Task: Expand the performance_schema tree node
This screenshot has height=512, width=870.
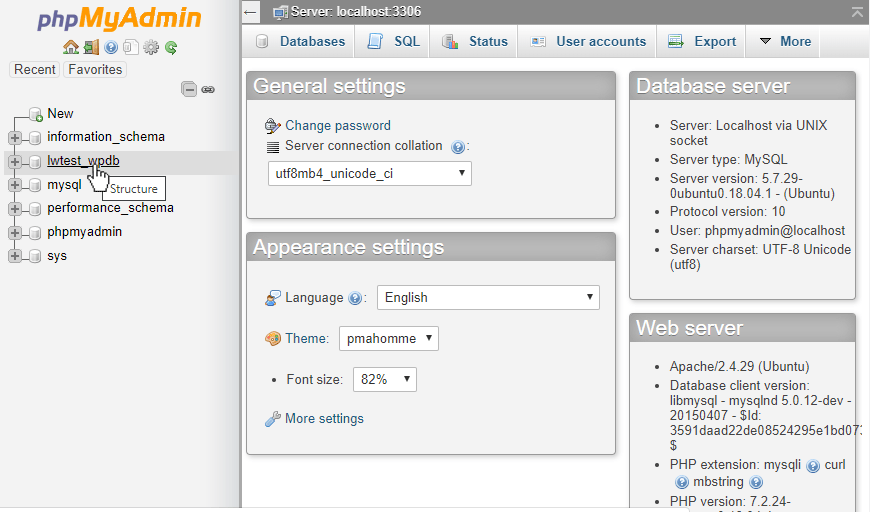Action: tap(15, 209)
